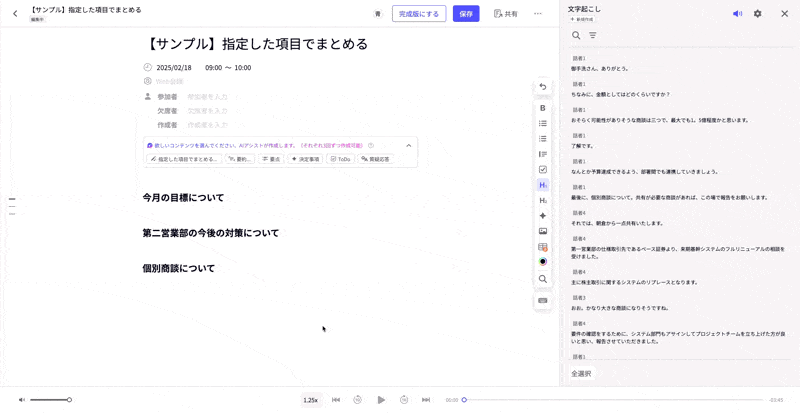Insert a checkbox list from the toolbar

point(543,170)
